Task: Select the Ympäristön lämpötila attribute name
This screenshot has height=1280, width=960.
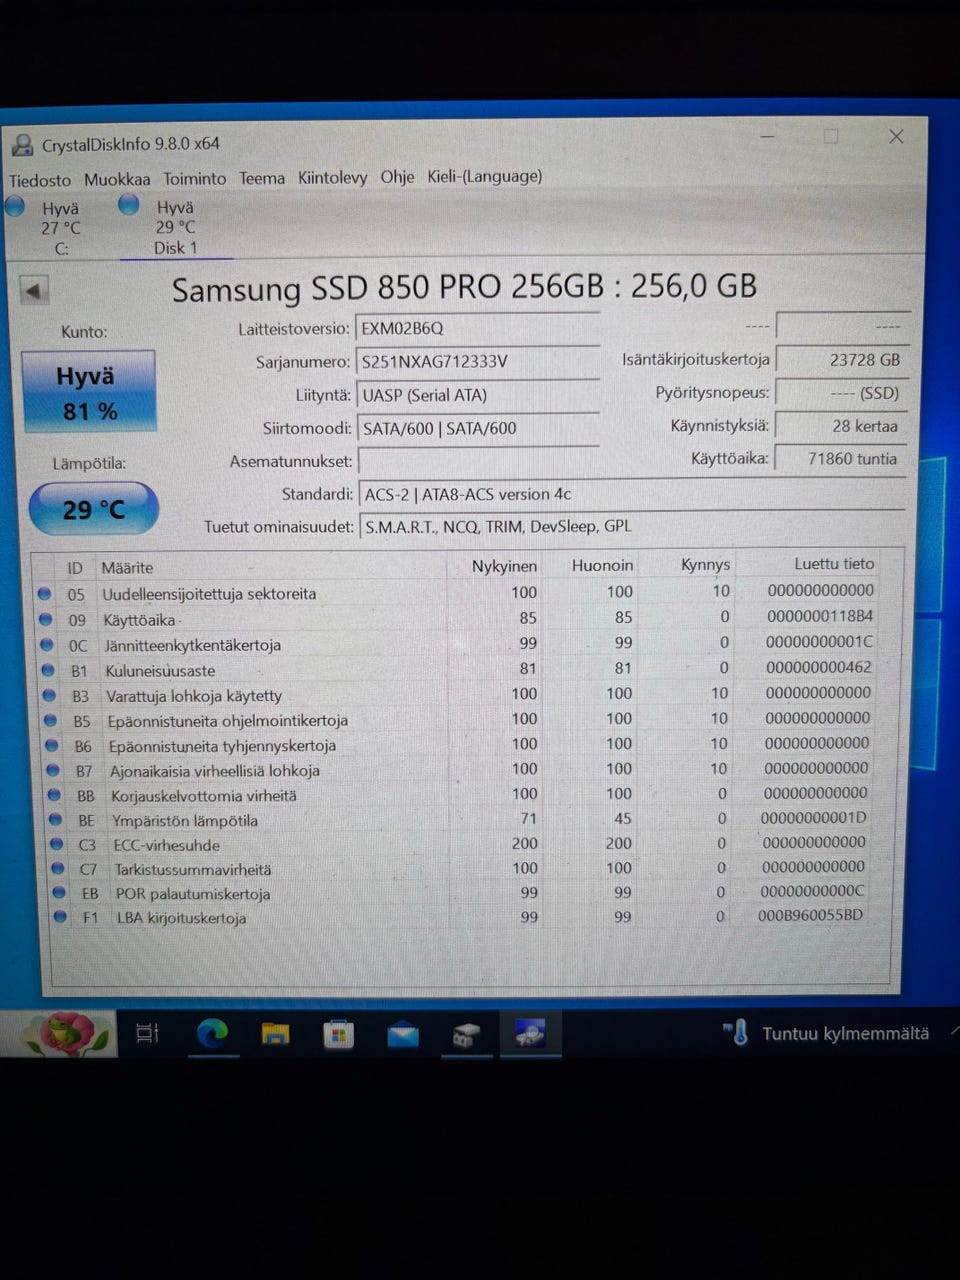Action: (184, 820)
